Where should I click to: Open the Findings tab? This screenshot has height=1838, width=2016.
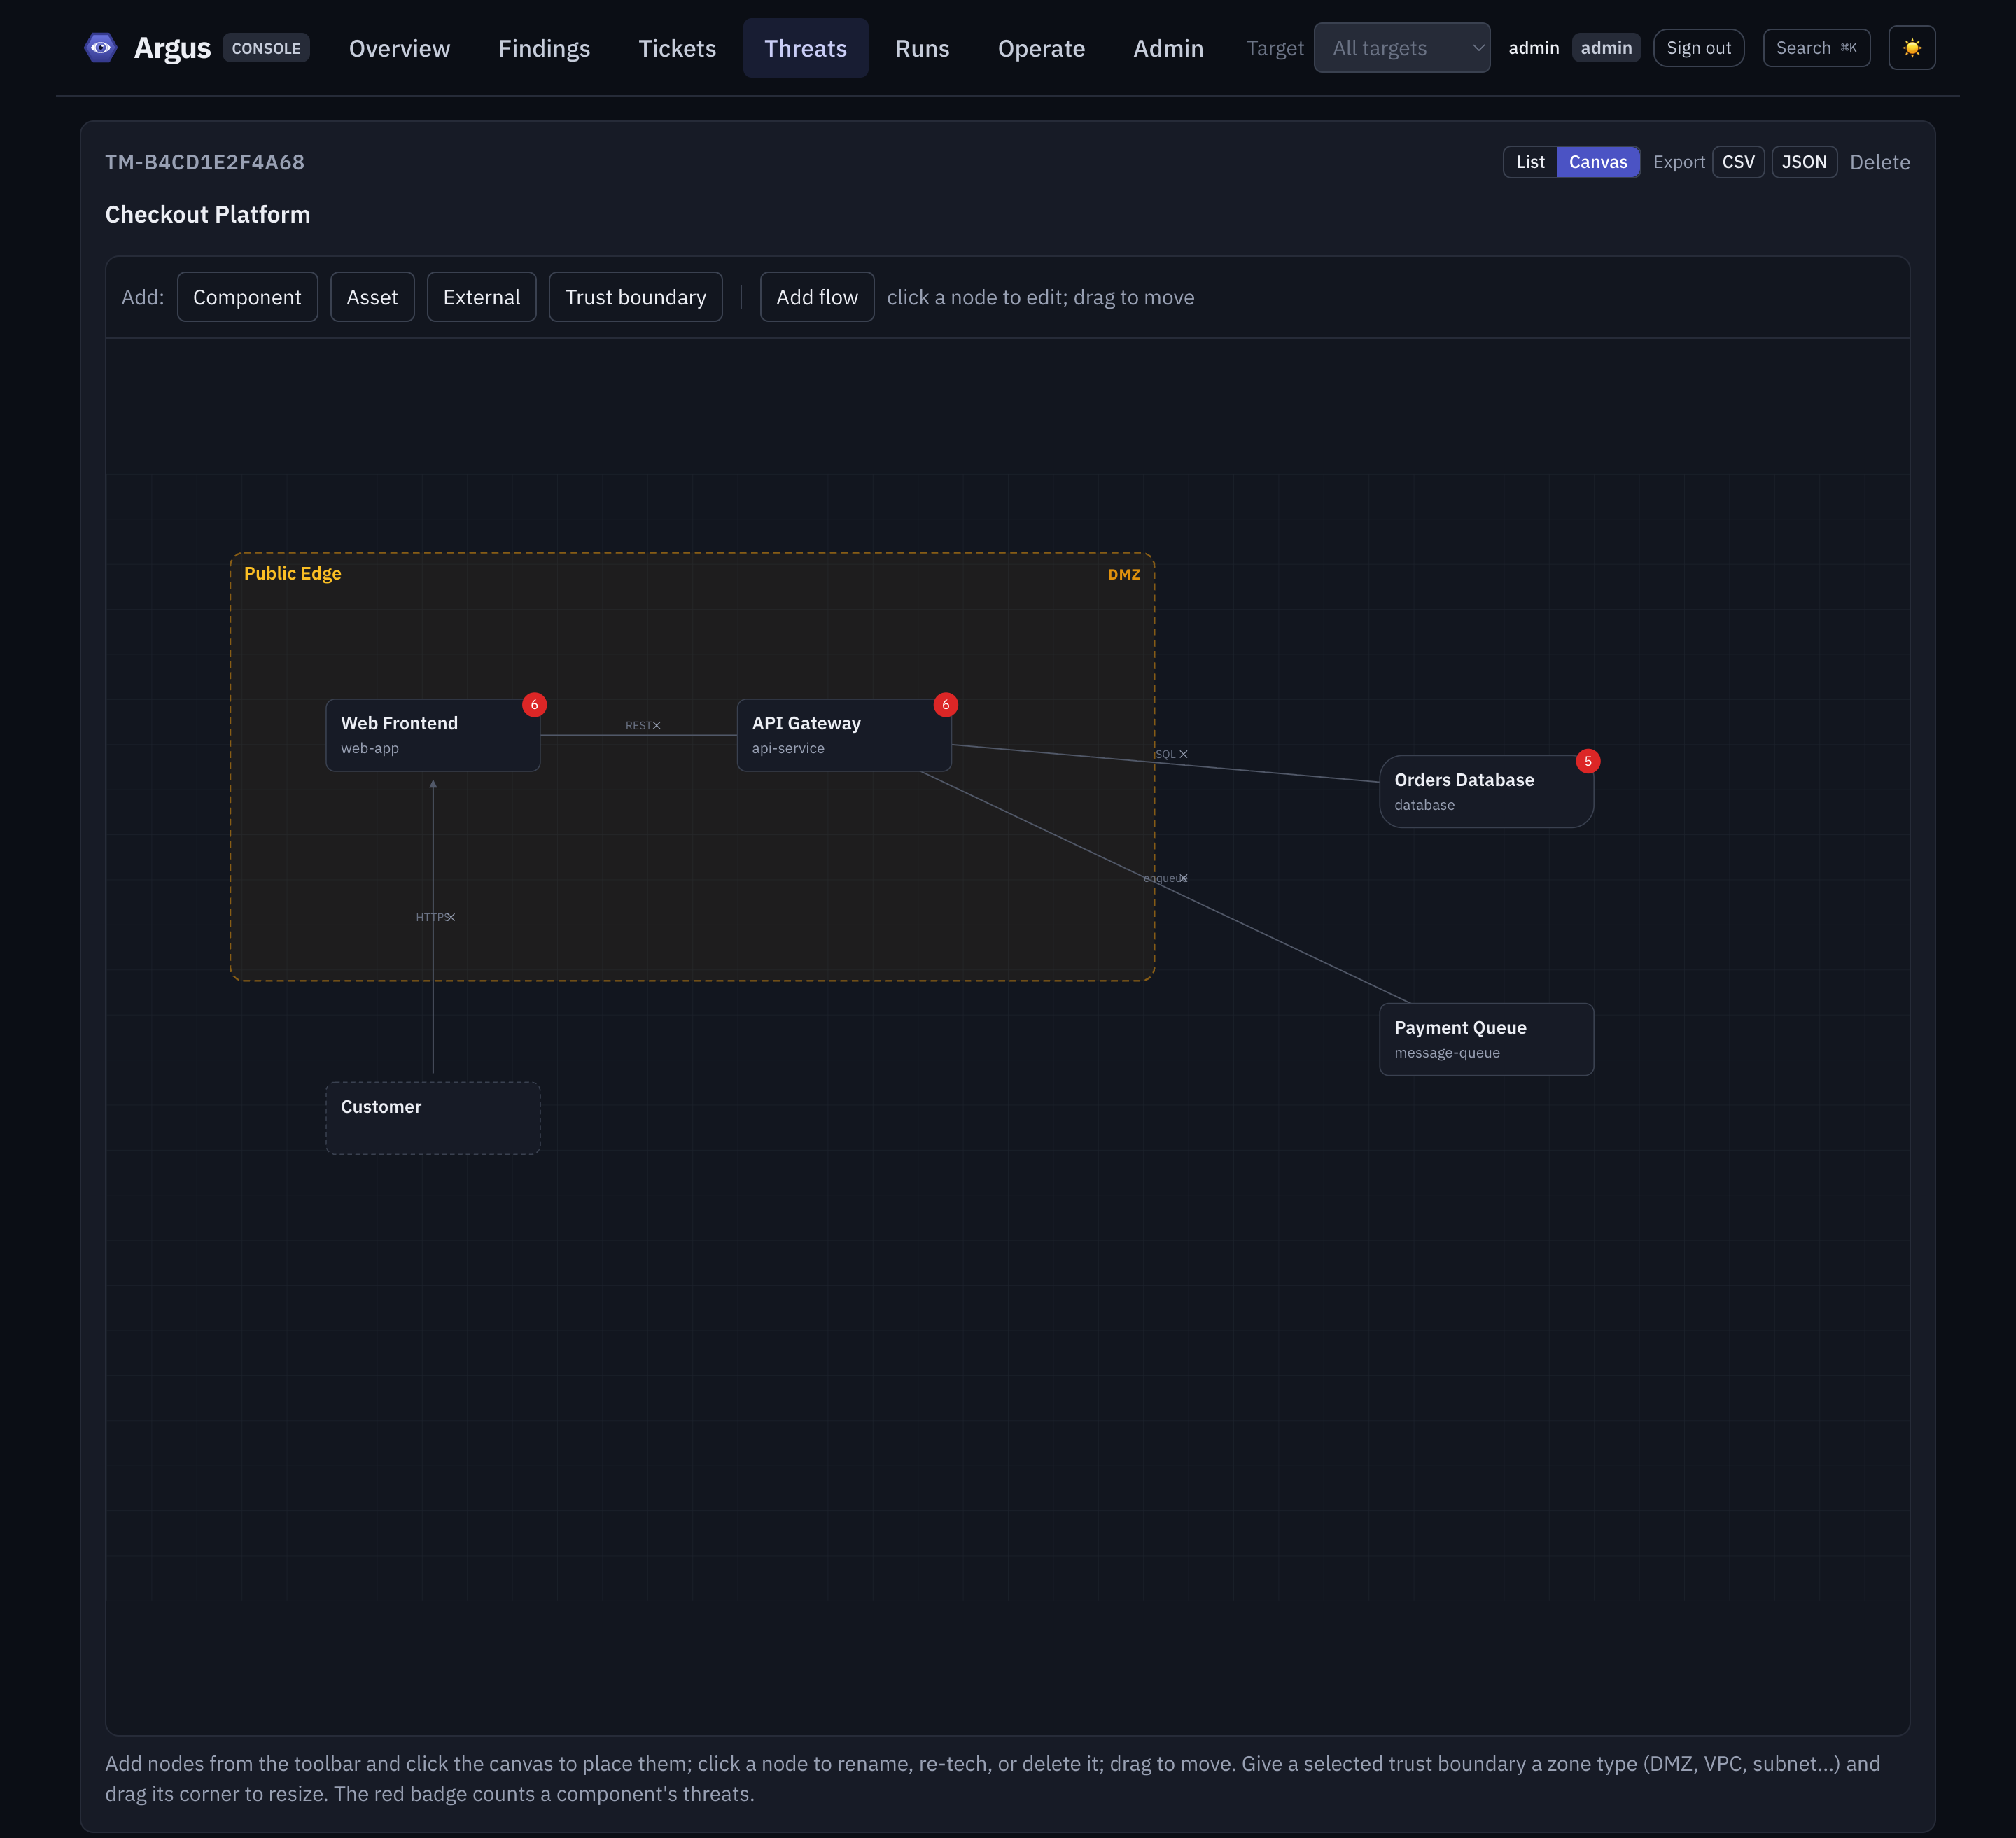544,48
